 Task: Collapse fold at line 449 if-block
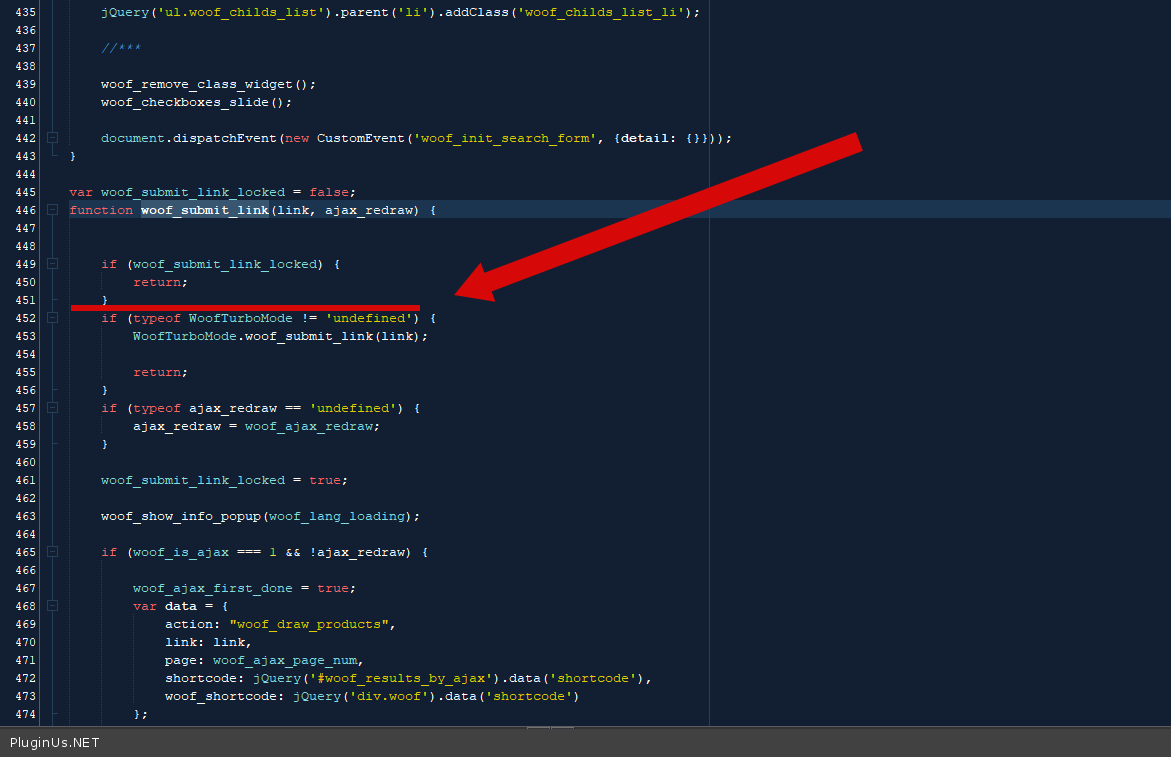pos(52,264)
